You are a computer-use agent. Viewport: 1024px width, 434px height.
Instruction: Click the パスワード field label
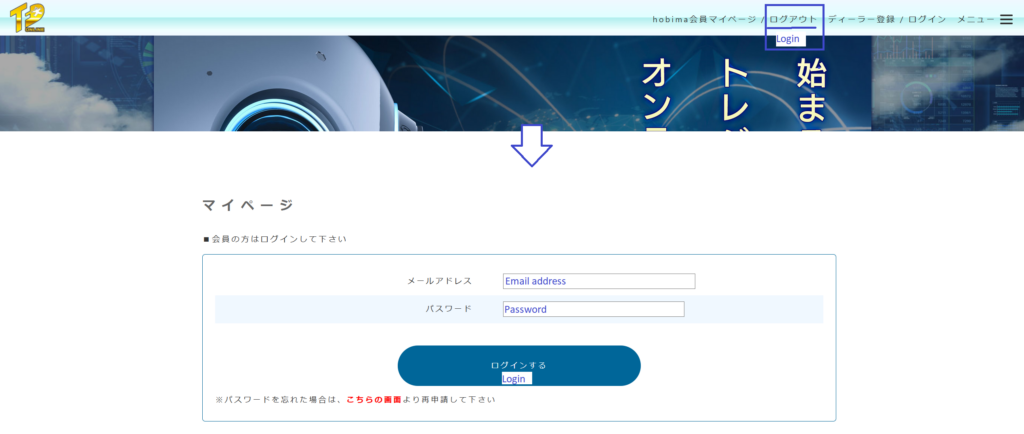tap(448, 309)
